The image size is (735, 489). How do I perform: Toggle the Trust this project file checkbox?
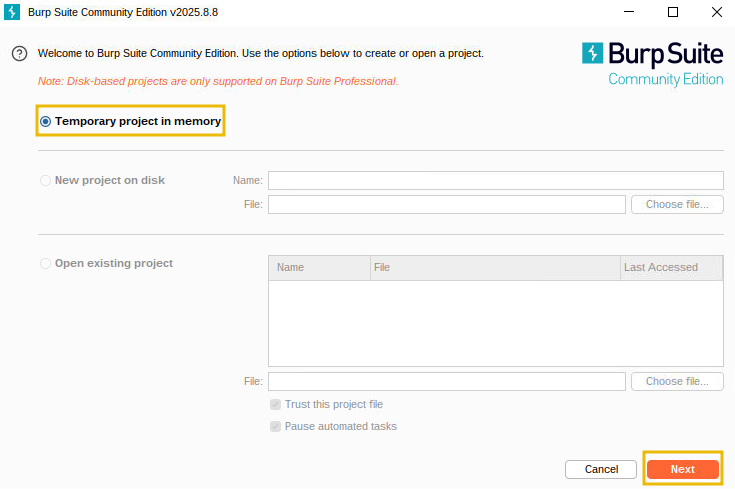point(275,405)
